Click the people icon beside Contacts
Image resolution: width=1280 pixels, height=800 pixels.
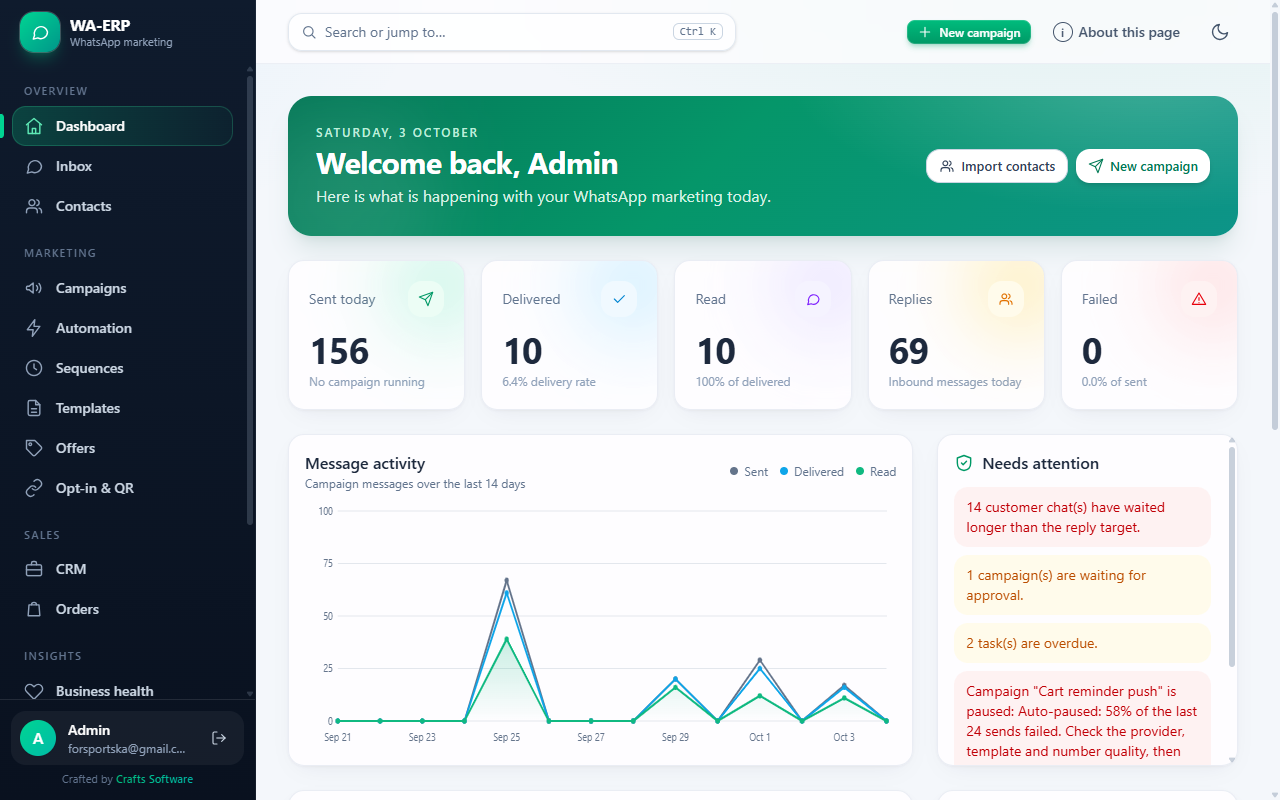[x=34, y=206]
